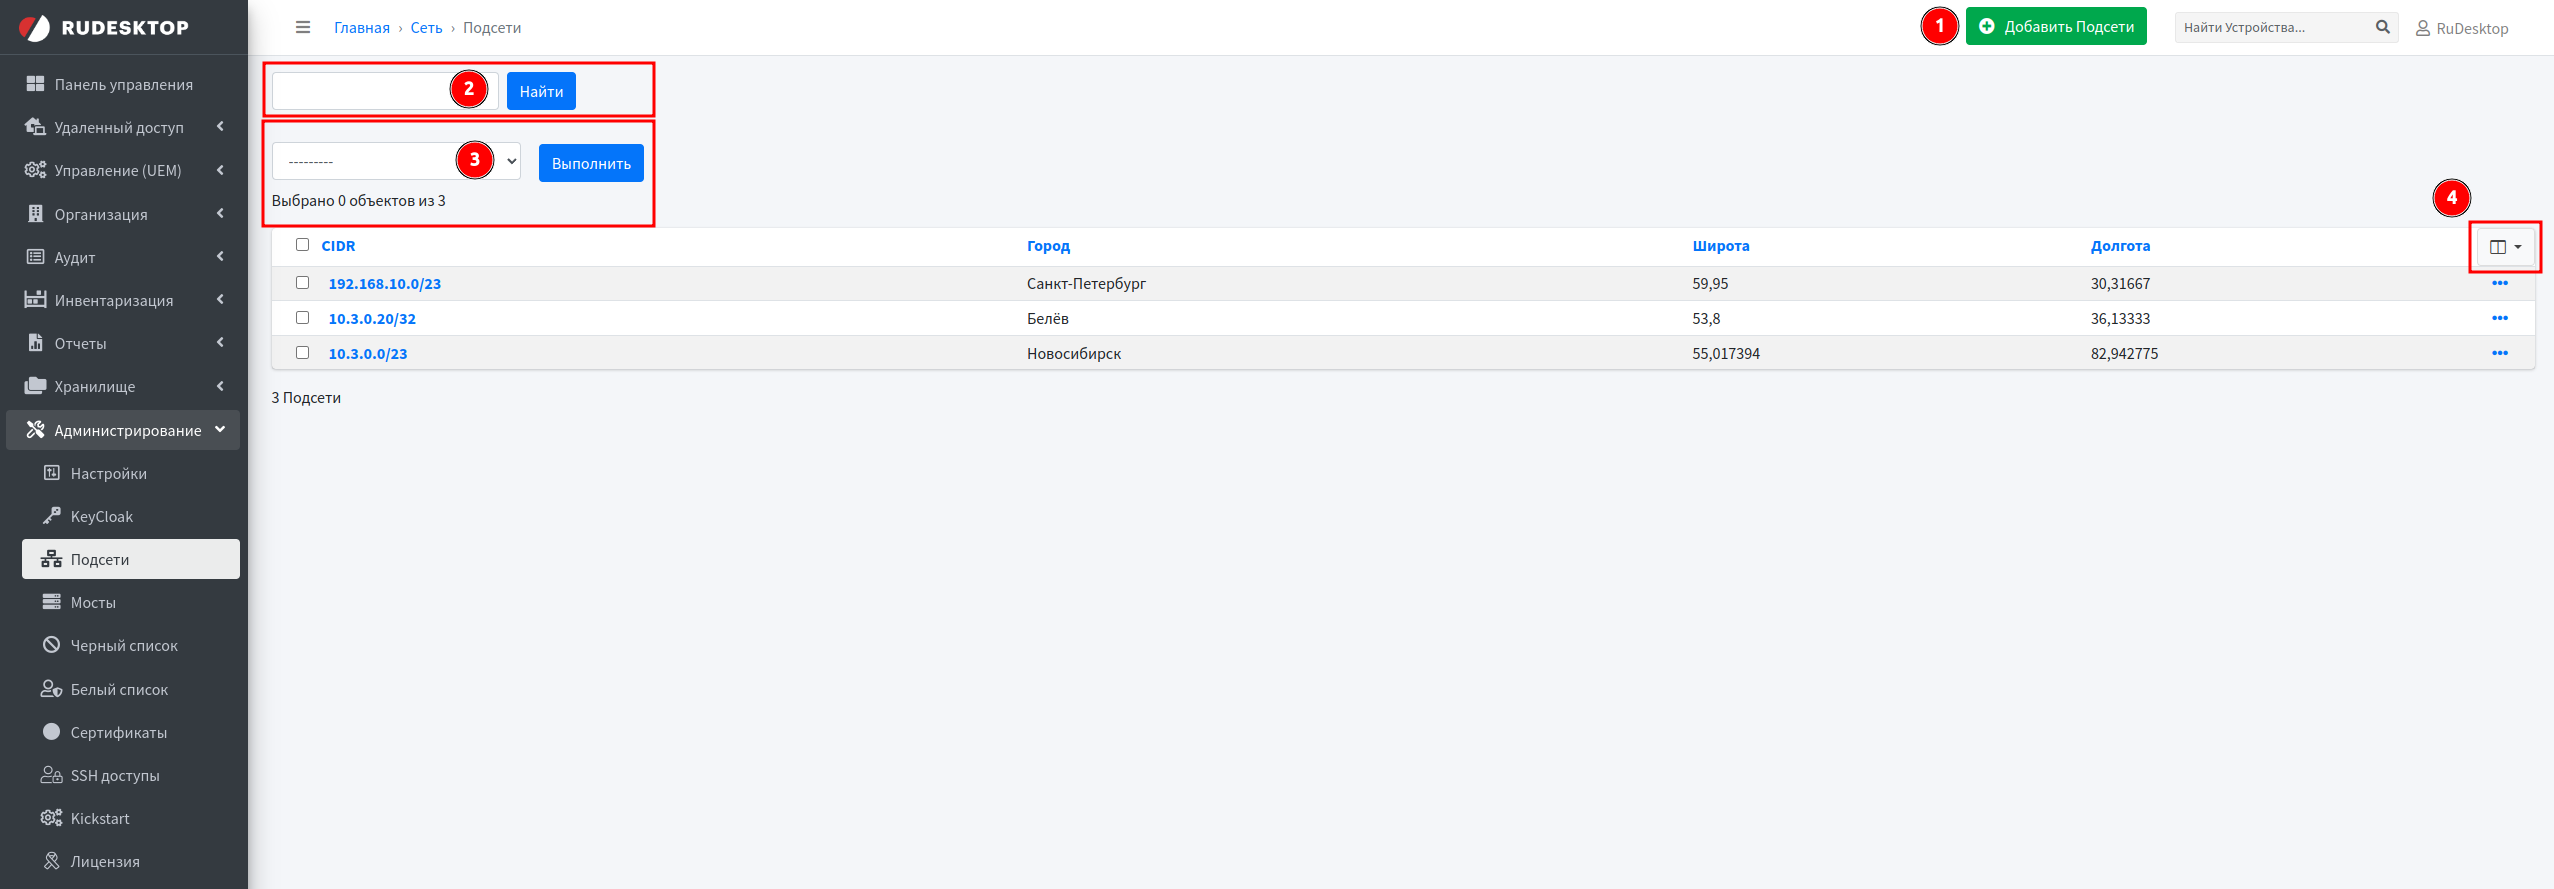Tick the checkbox for subnet 192.168.10.0/23
This screenshot has width=2554, height=889.
302,283
